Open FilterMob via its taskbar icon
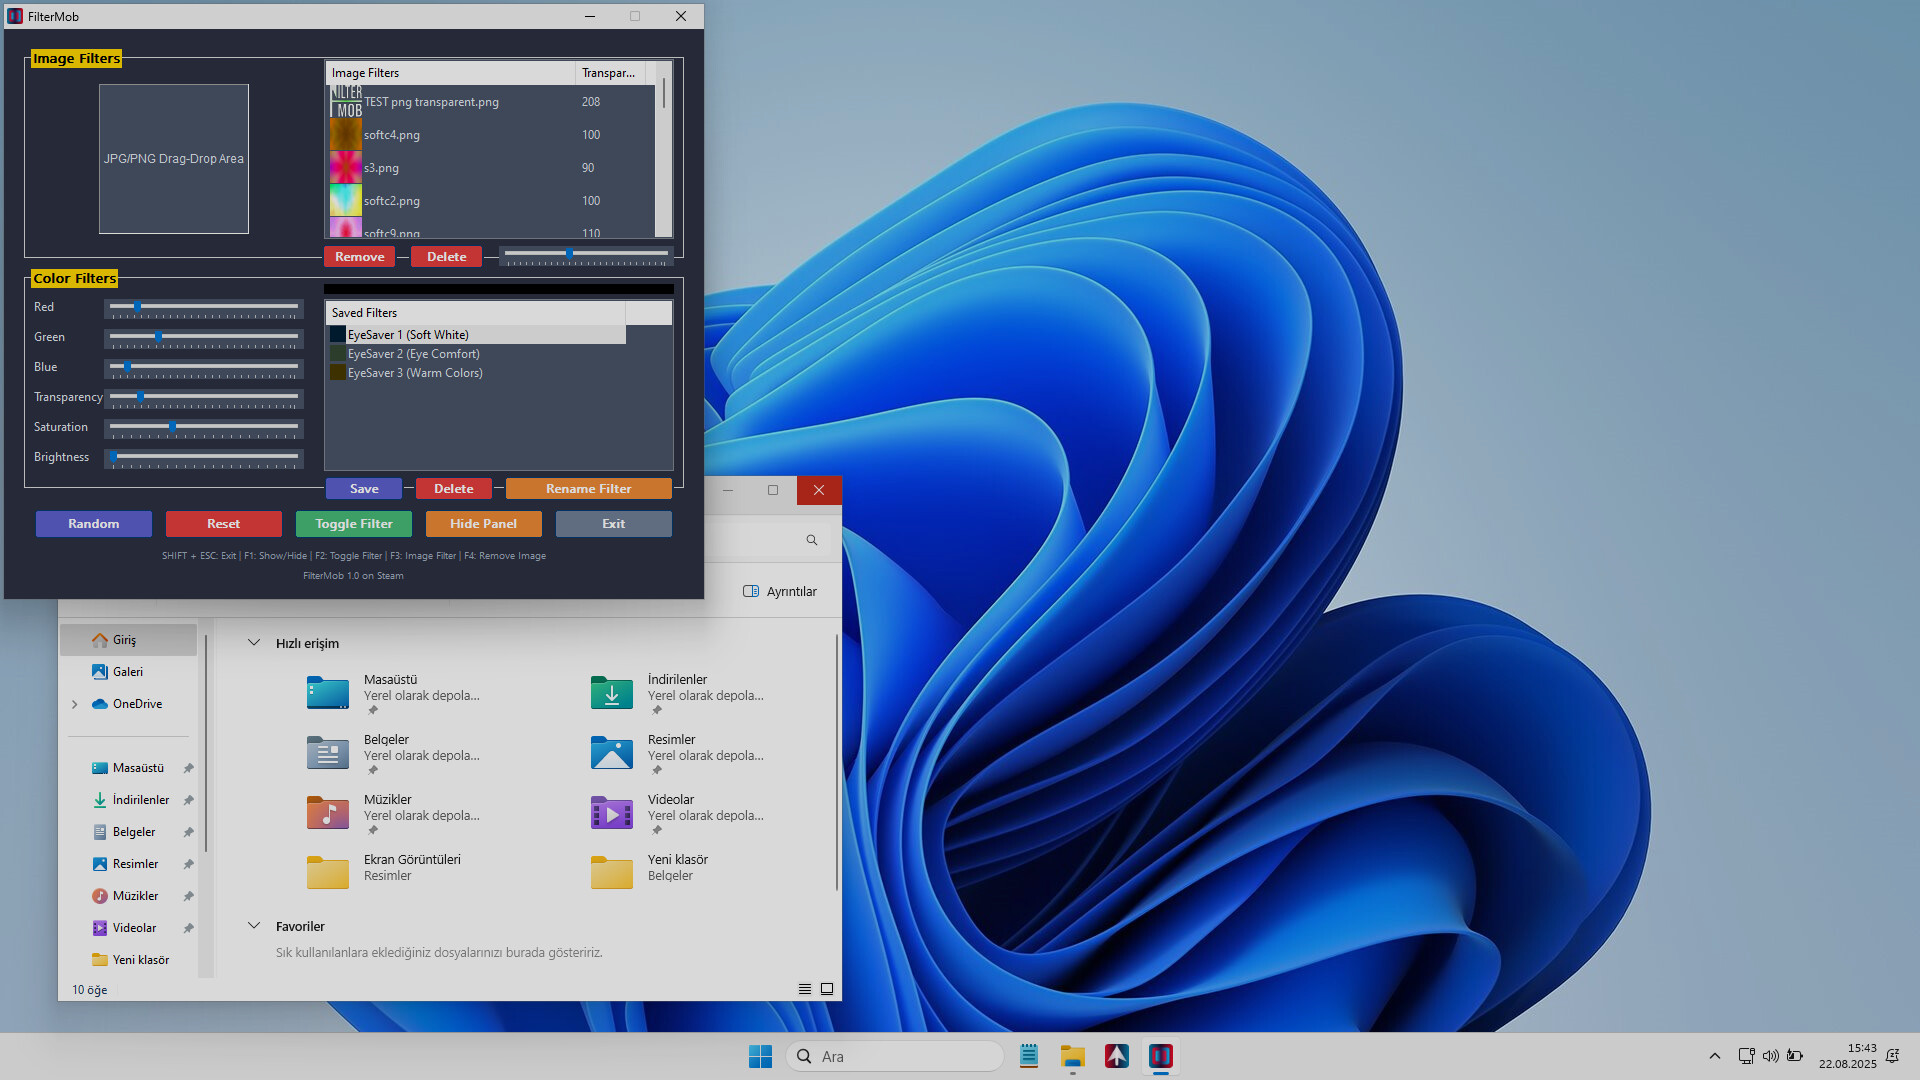This screenshot has height=1080, width=1920. (x=1161, y=1056)
